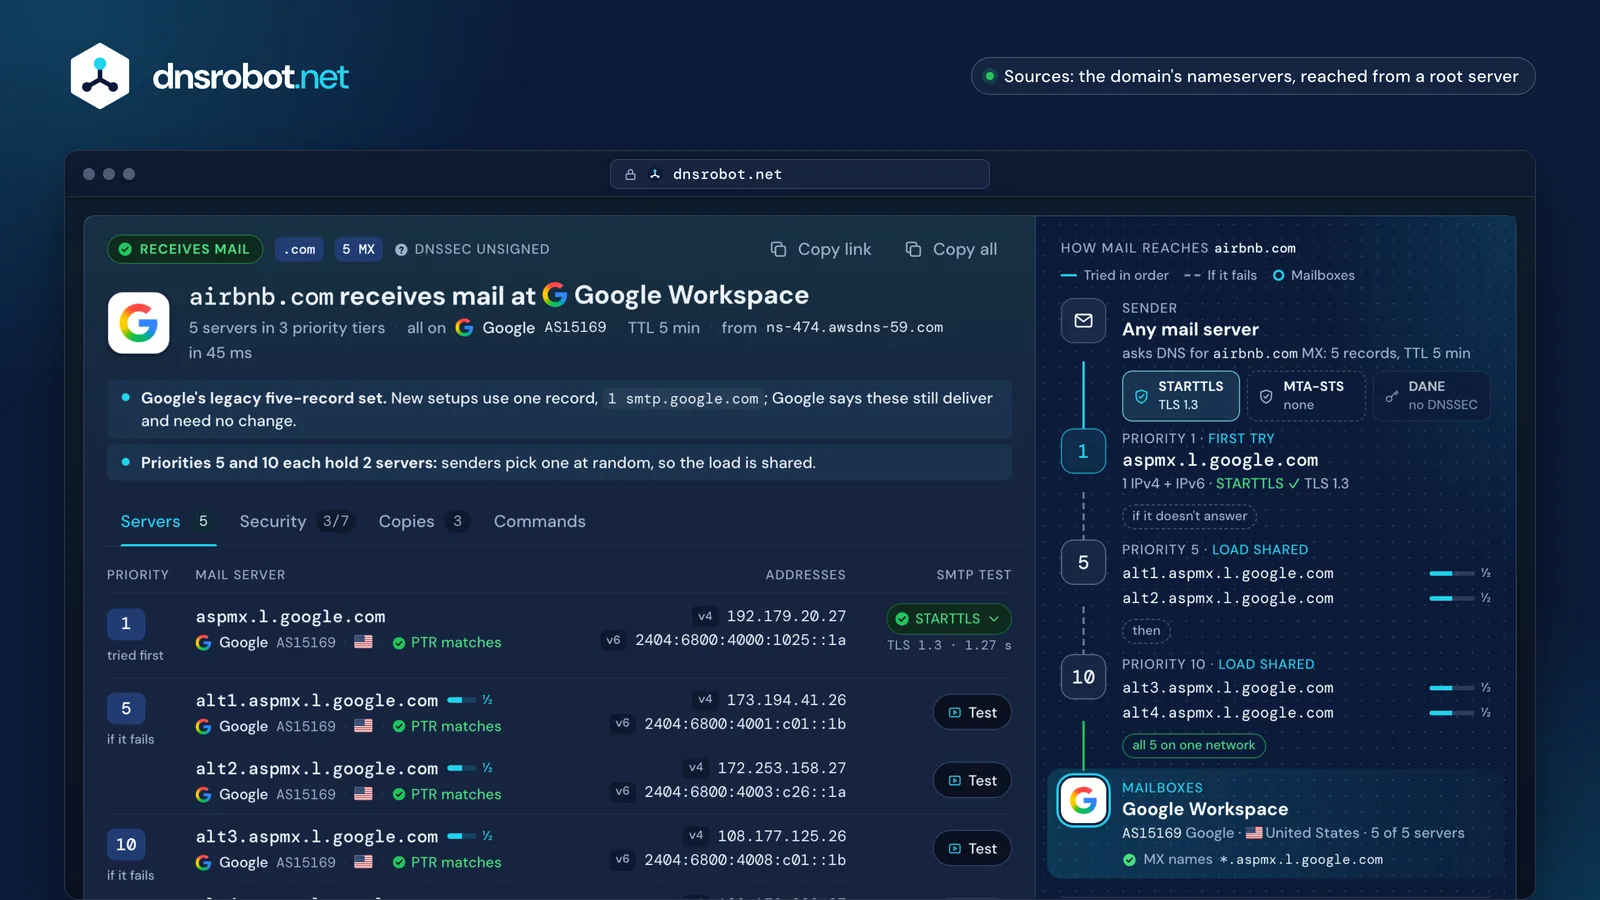
Task: Click the 5 MX badge
Action: (x=358, y=250)
